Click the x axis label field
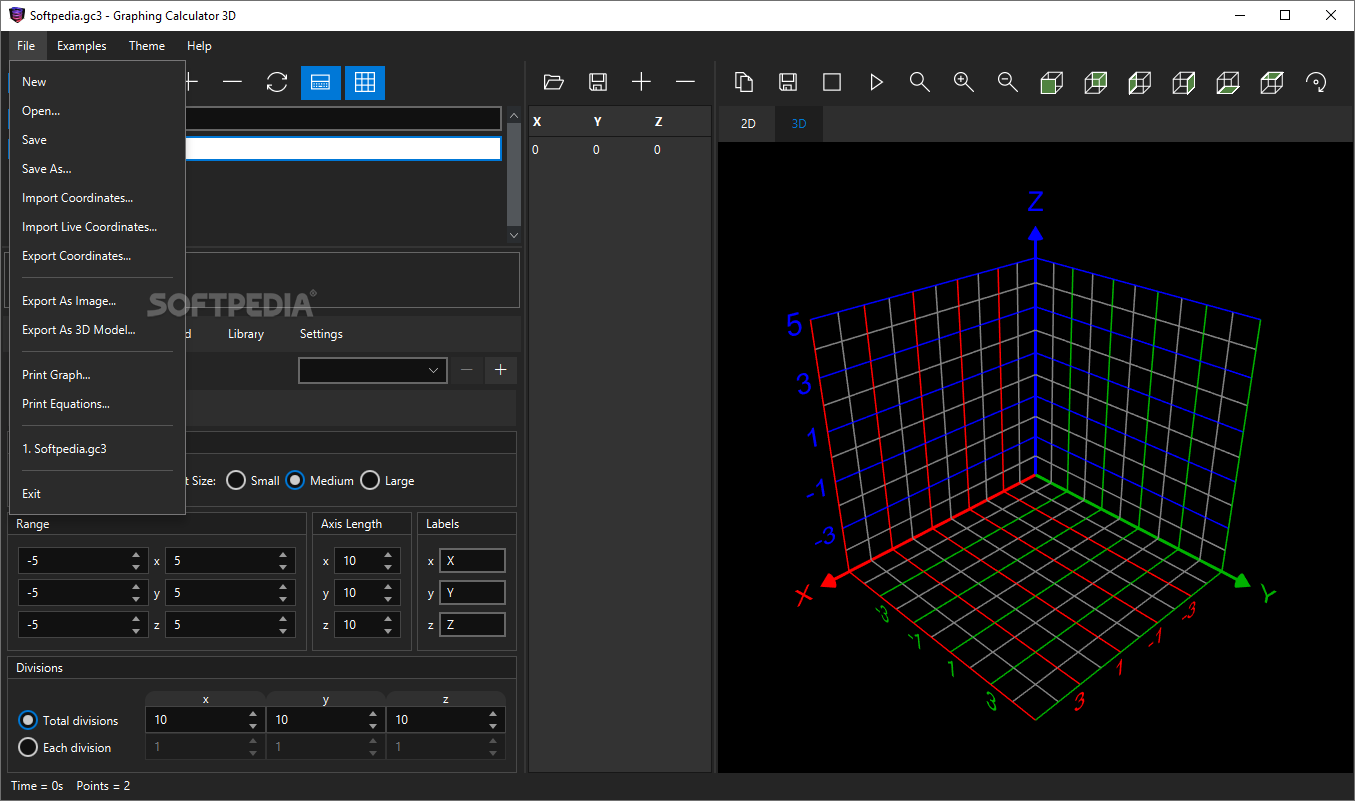The image size is (1355, 801). (x=472, y=561)
